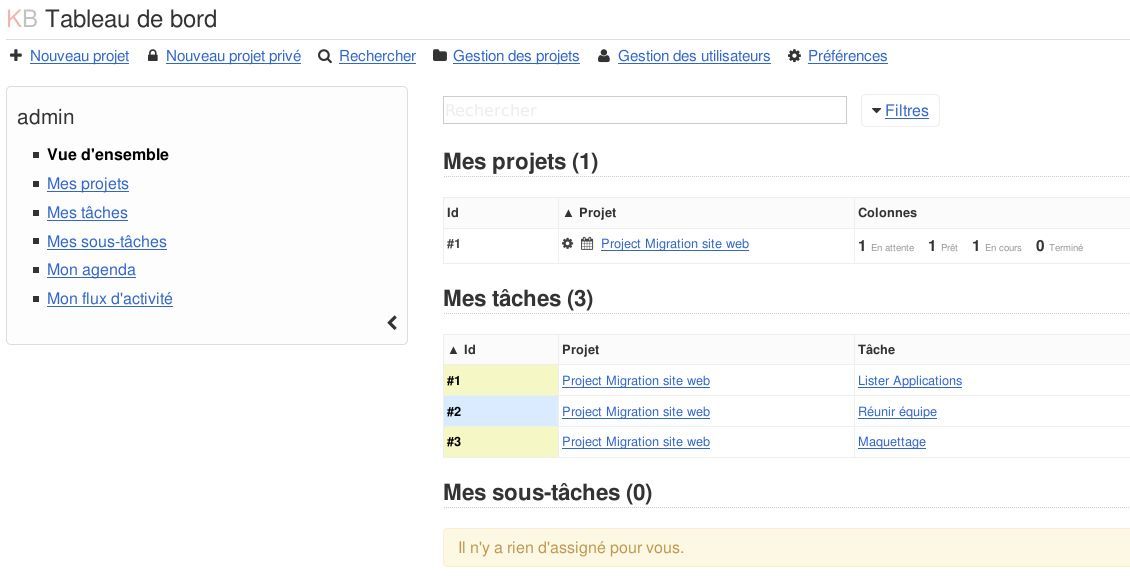
Task: Open the Filtres dropdown
Action: (x=900, y=110)
